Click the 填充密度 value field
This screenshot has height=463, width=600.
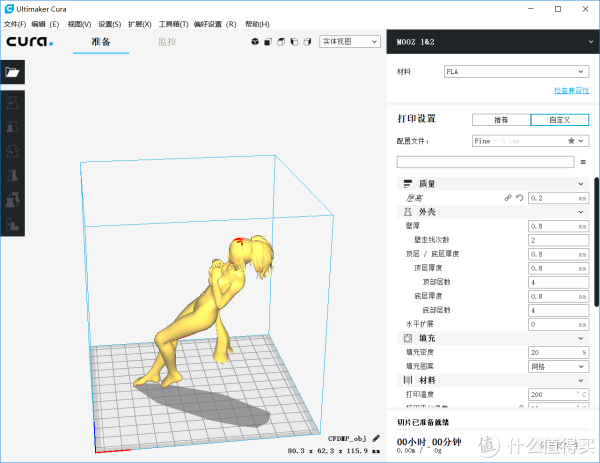tap(558, 352)
